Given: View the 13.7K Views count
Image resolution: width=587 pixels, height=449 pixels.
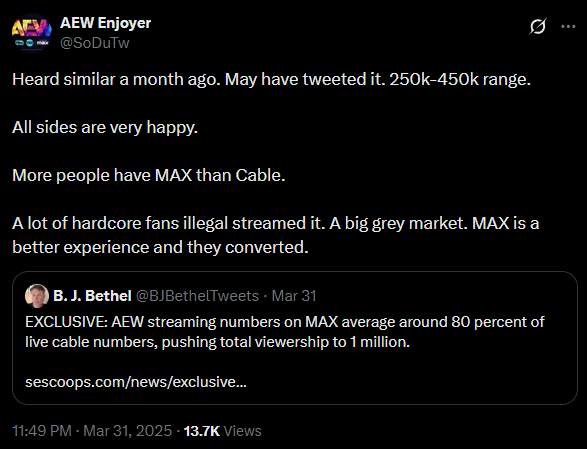Looking at the screenshot, I should [x=222, y=431].
